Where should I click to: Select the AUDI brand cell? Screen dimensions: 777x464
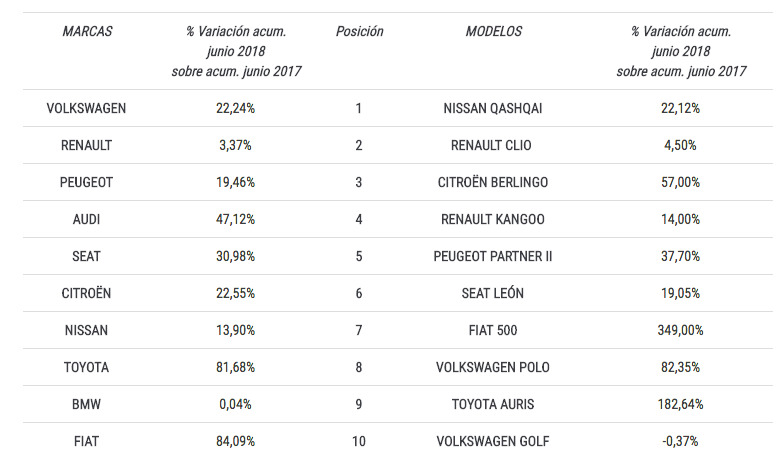(x=87, y=219)
